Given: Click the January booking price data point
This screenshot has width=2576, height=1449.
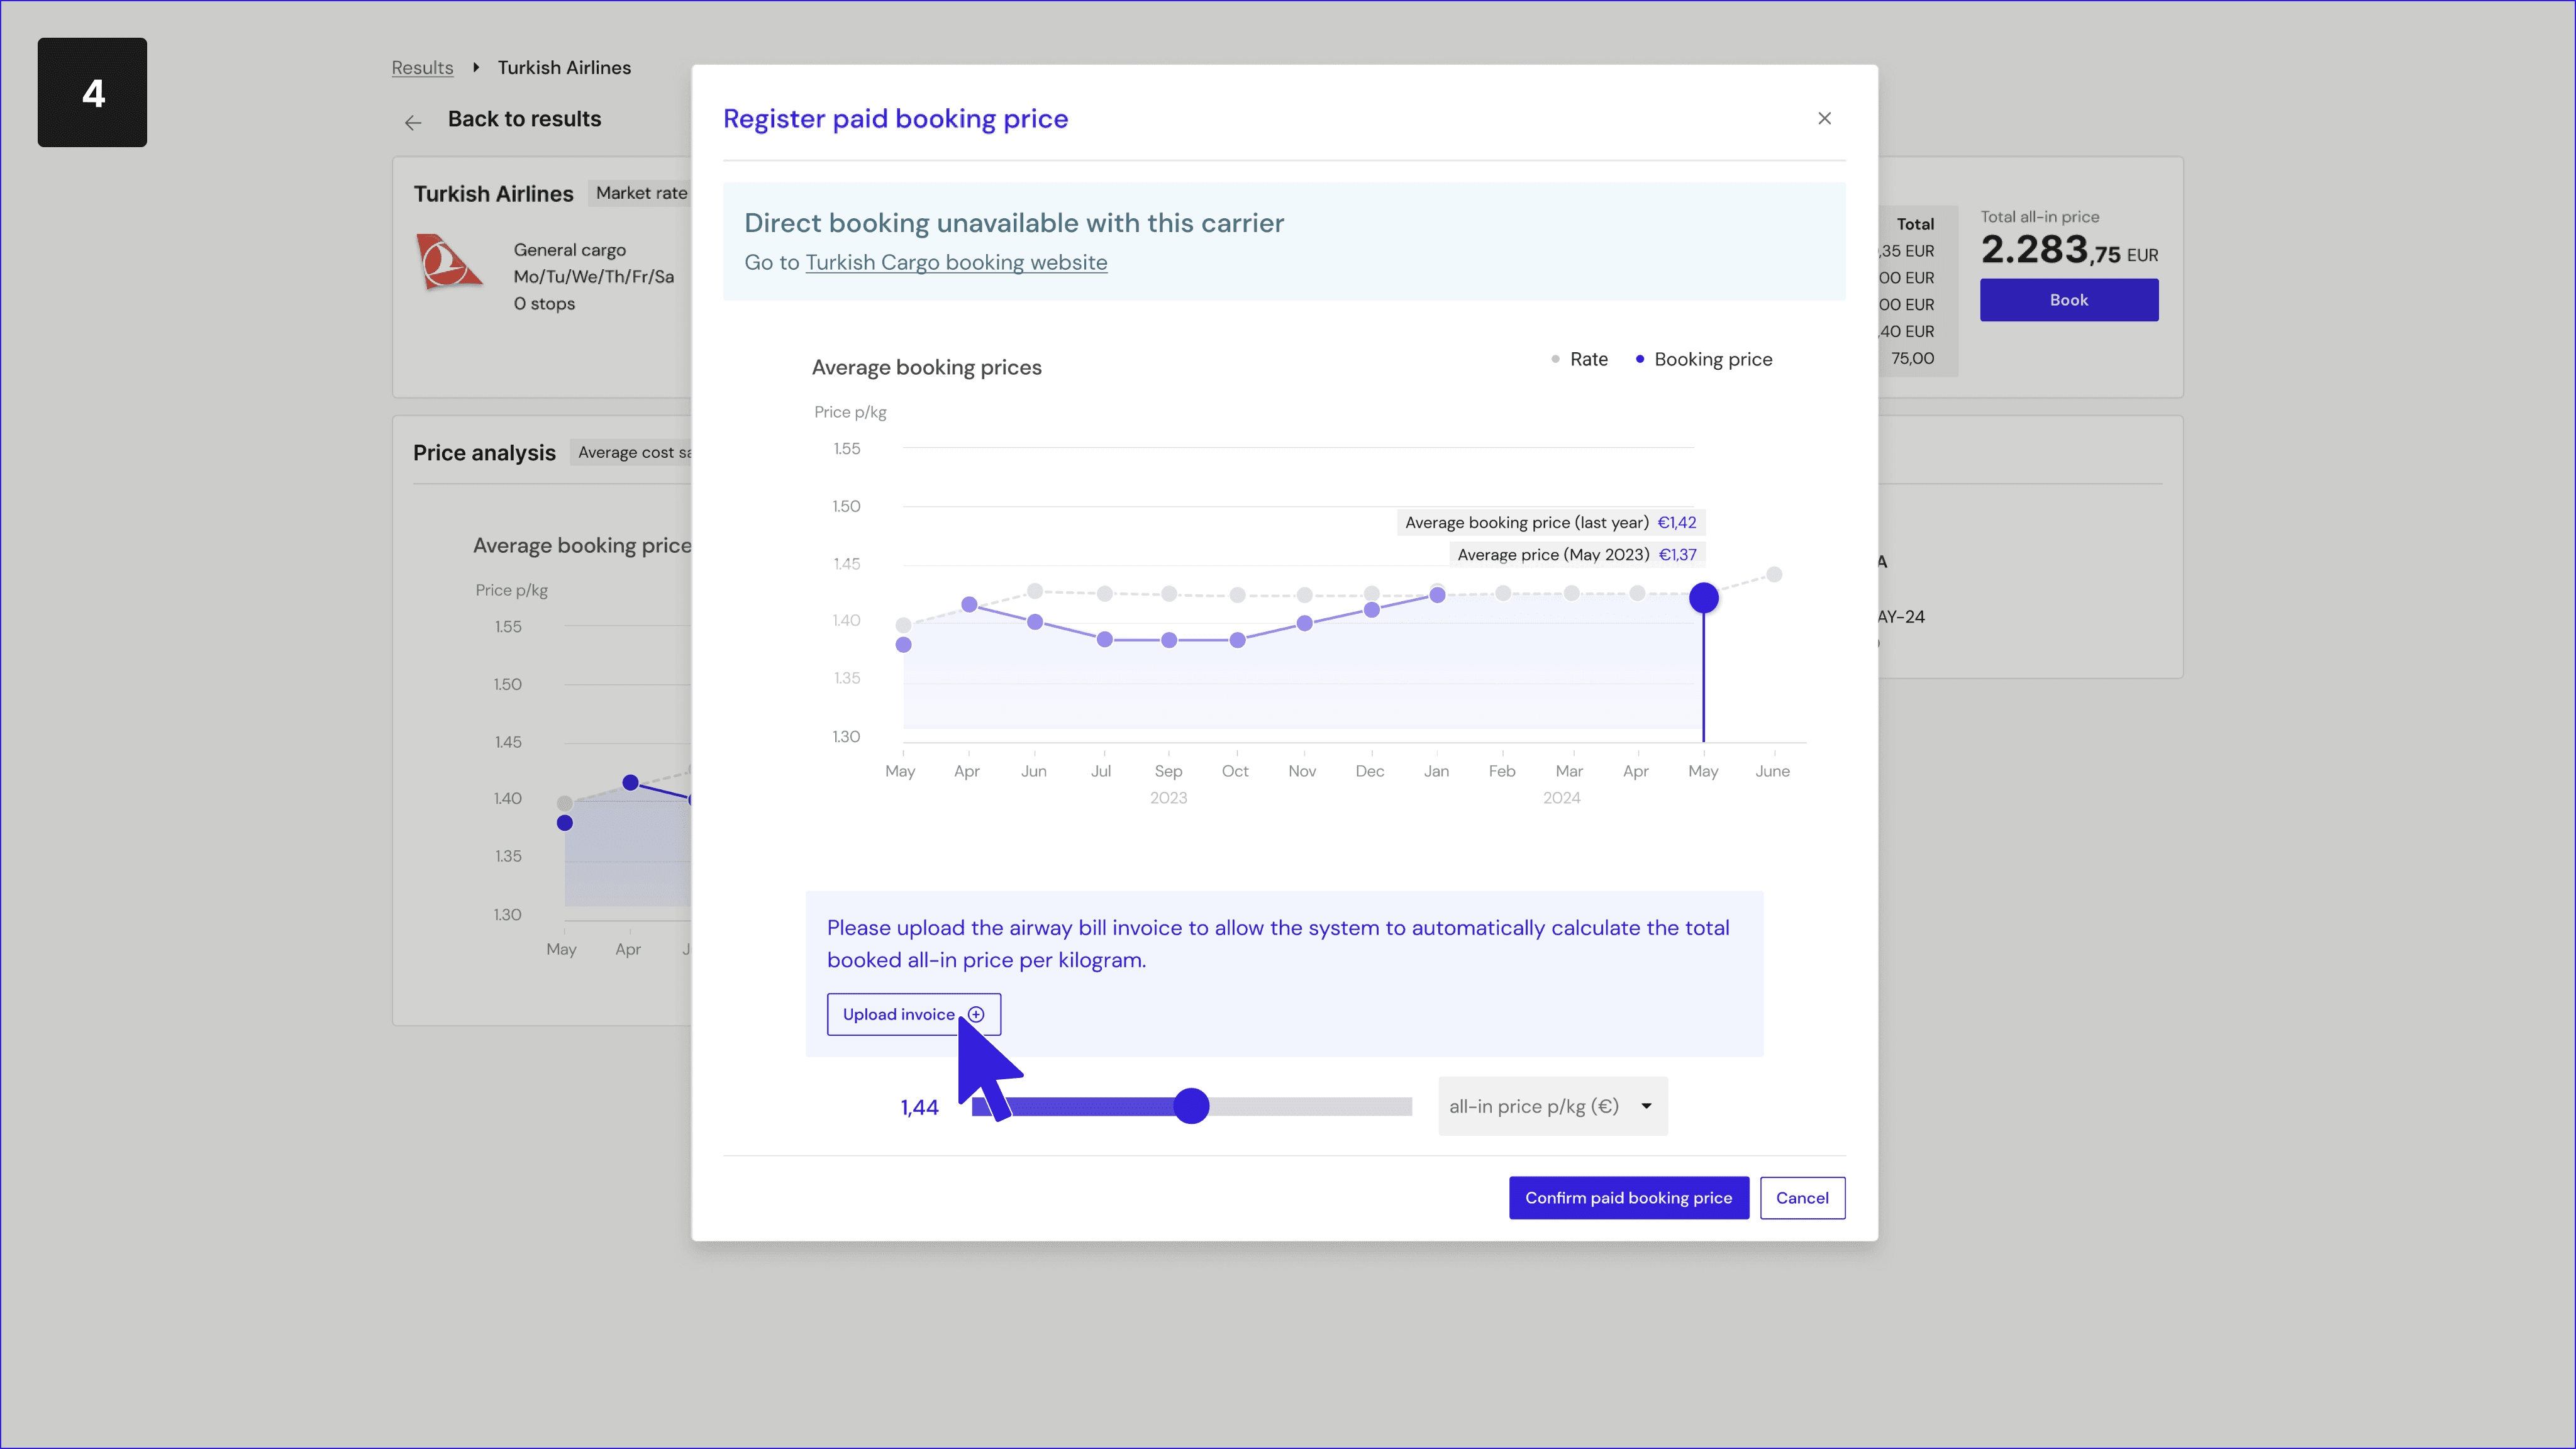Looking at the screenshot, I should tap(1437, 595).
